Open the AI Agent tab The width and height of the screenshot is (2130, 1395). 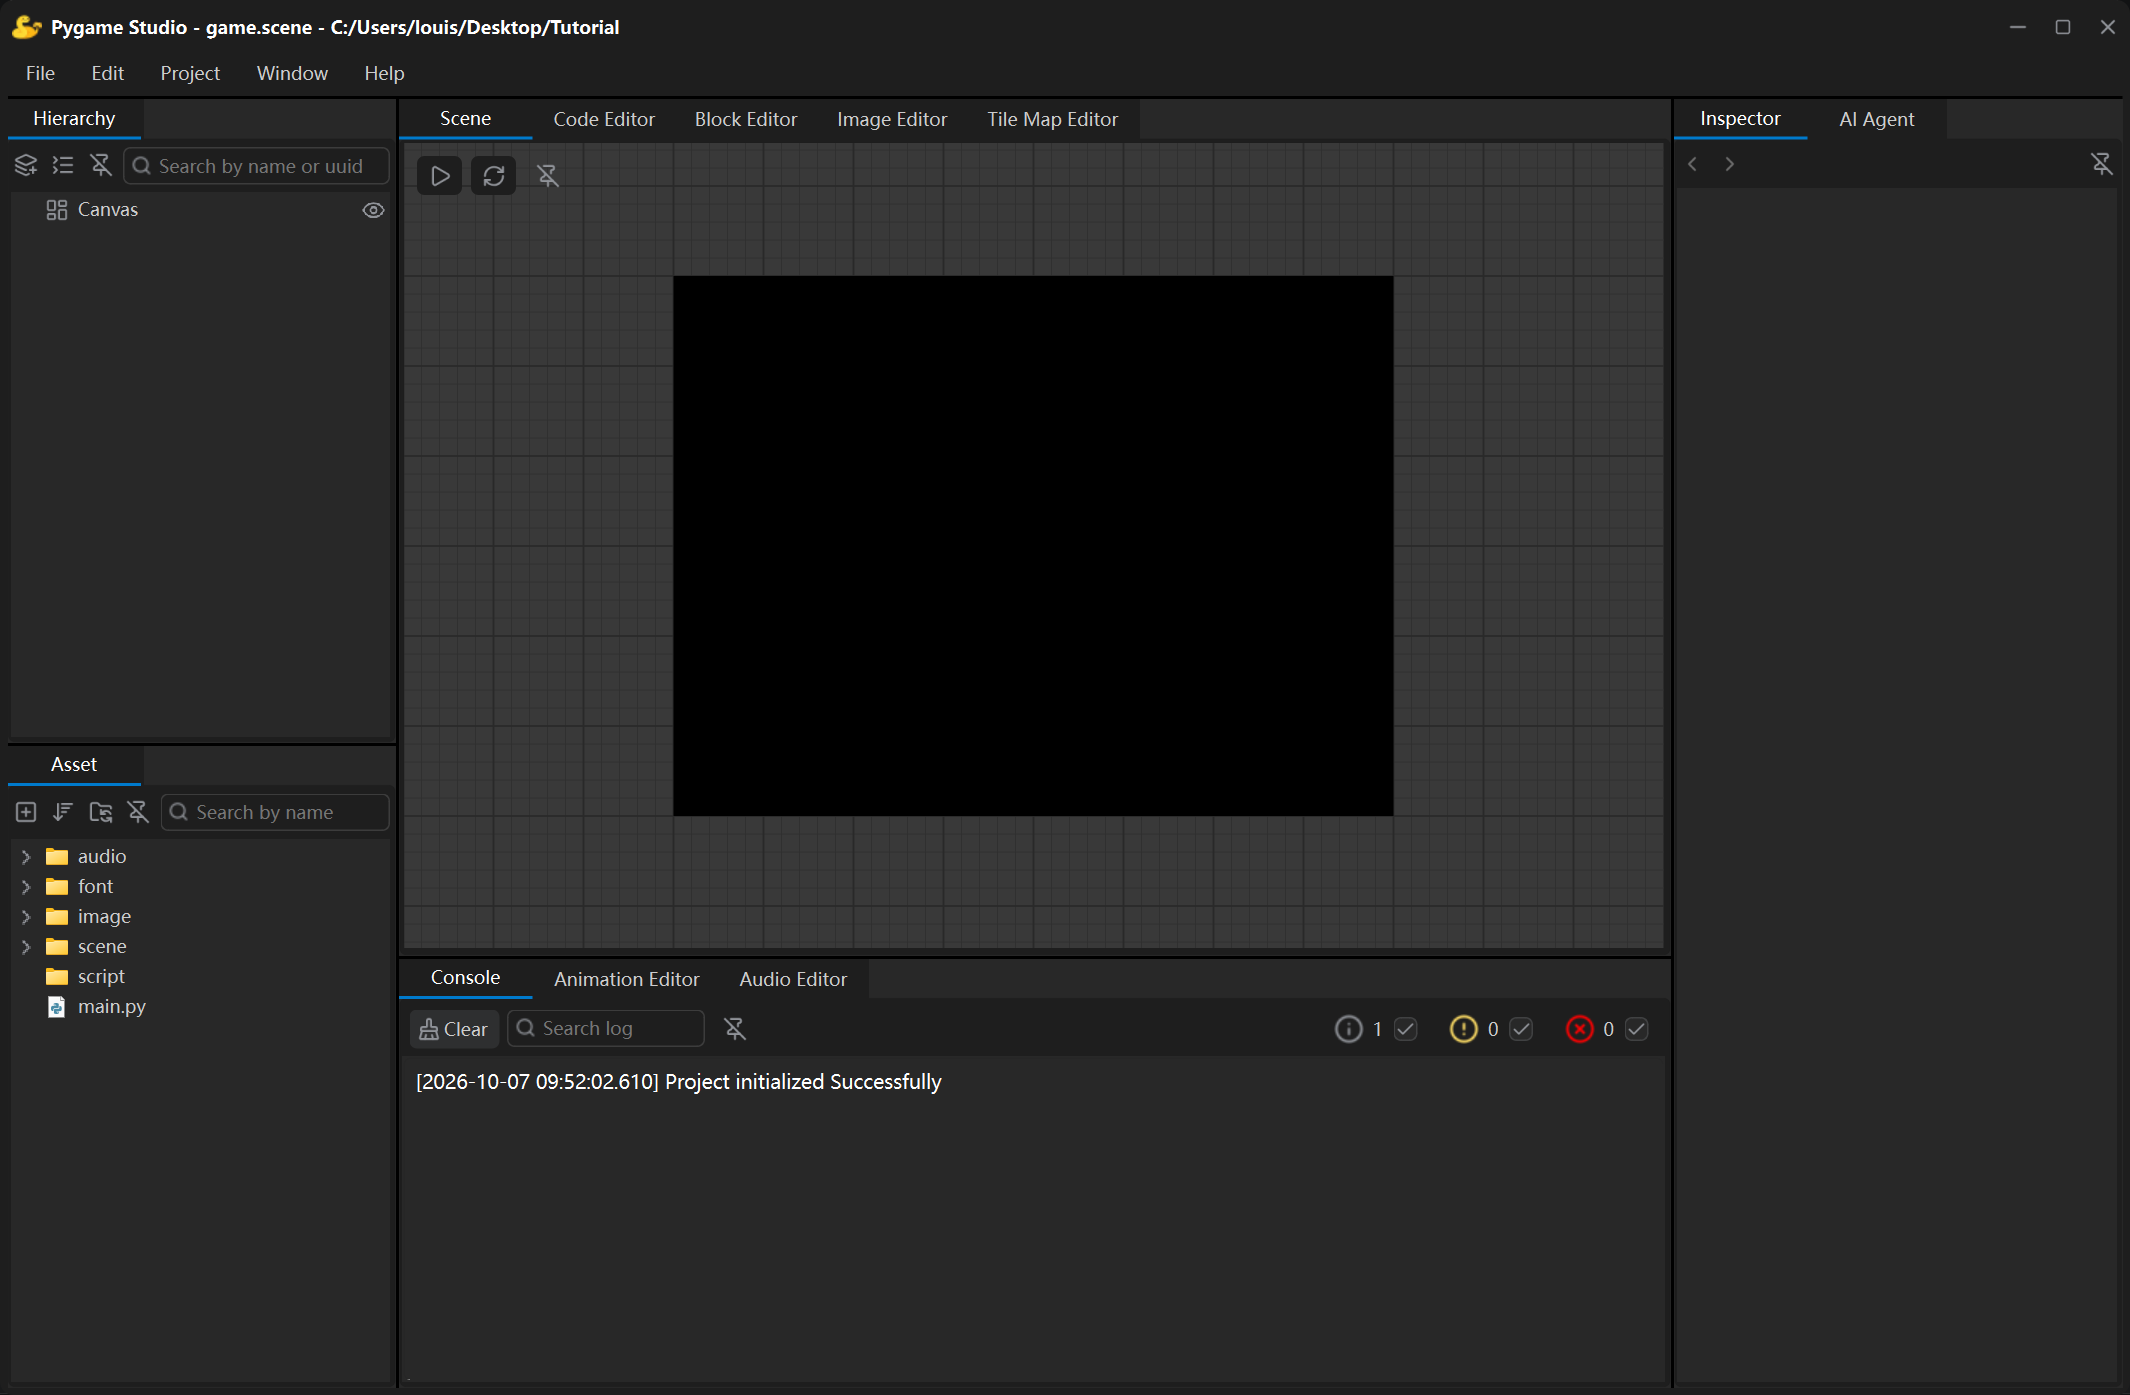tap(1876, 119)
